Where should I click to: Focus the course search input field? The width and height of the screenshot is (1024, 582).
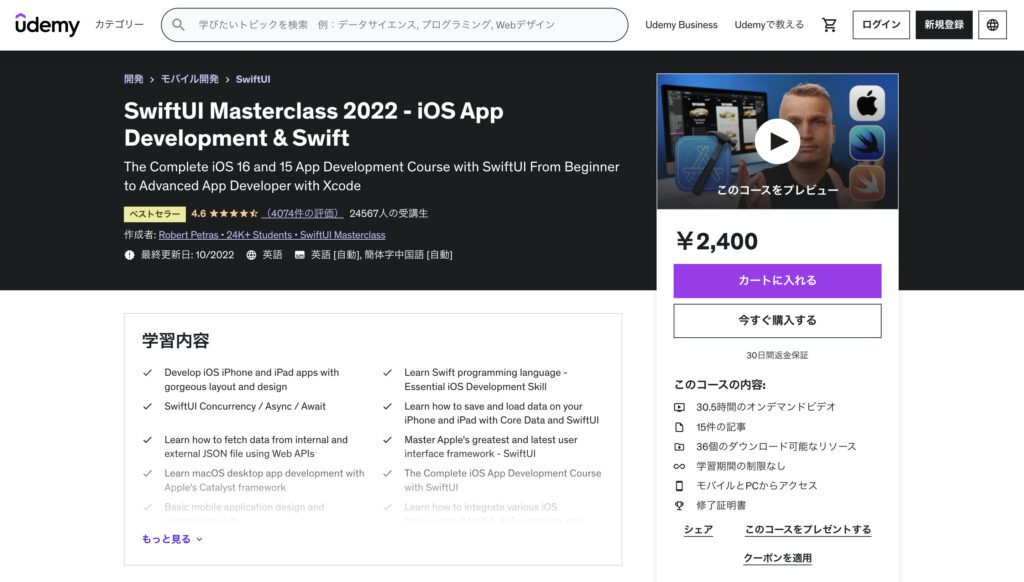click(394, 25)
